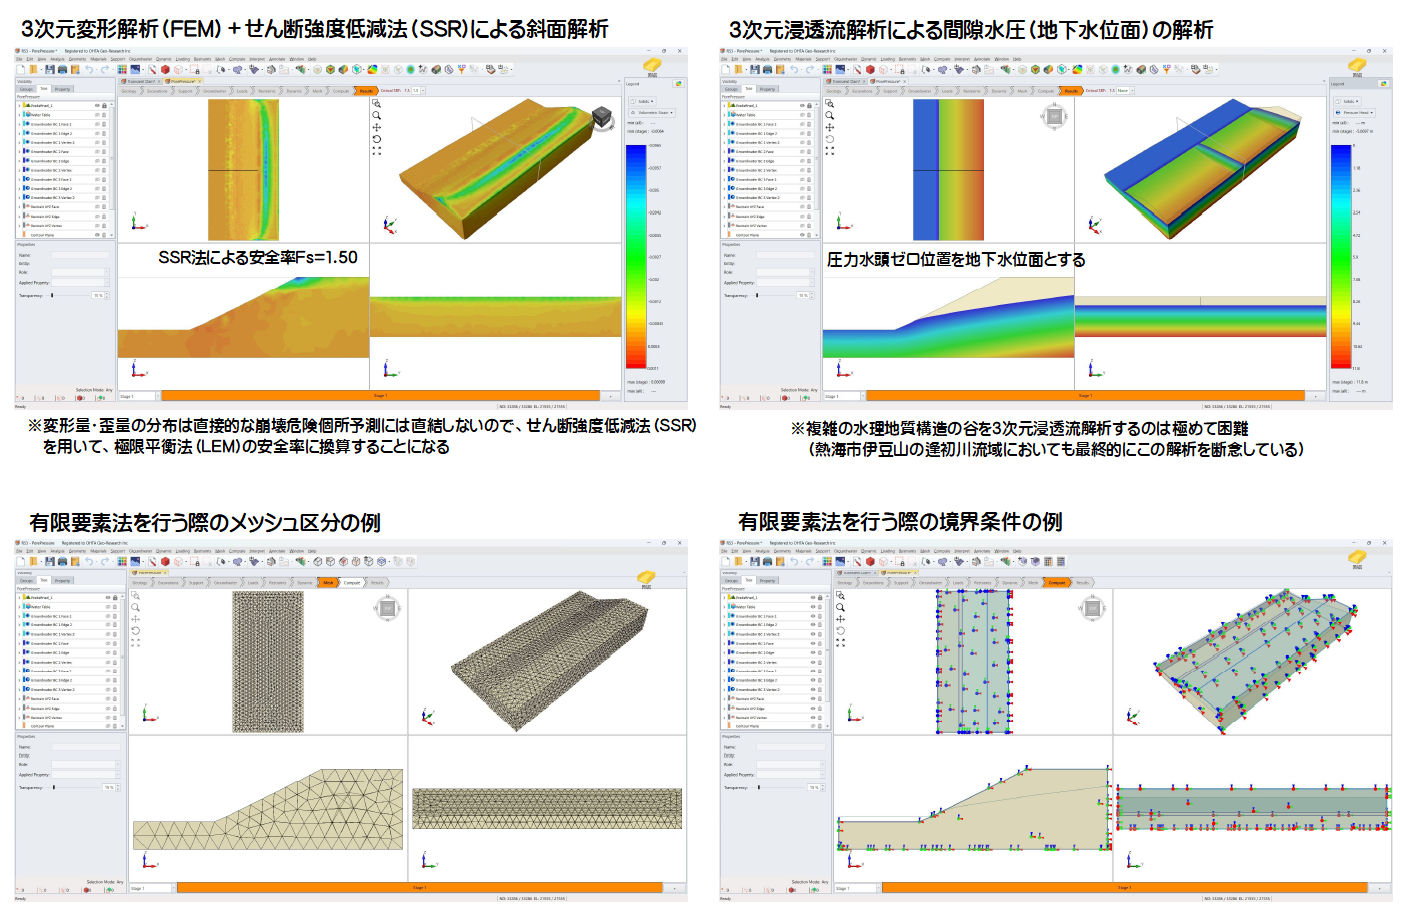Expand Groundwater BC 1 Edge 2 node in mesh window
This screenshot has width=1408, height=914.
point(20,625)
